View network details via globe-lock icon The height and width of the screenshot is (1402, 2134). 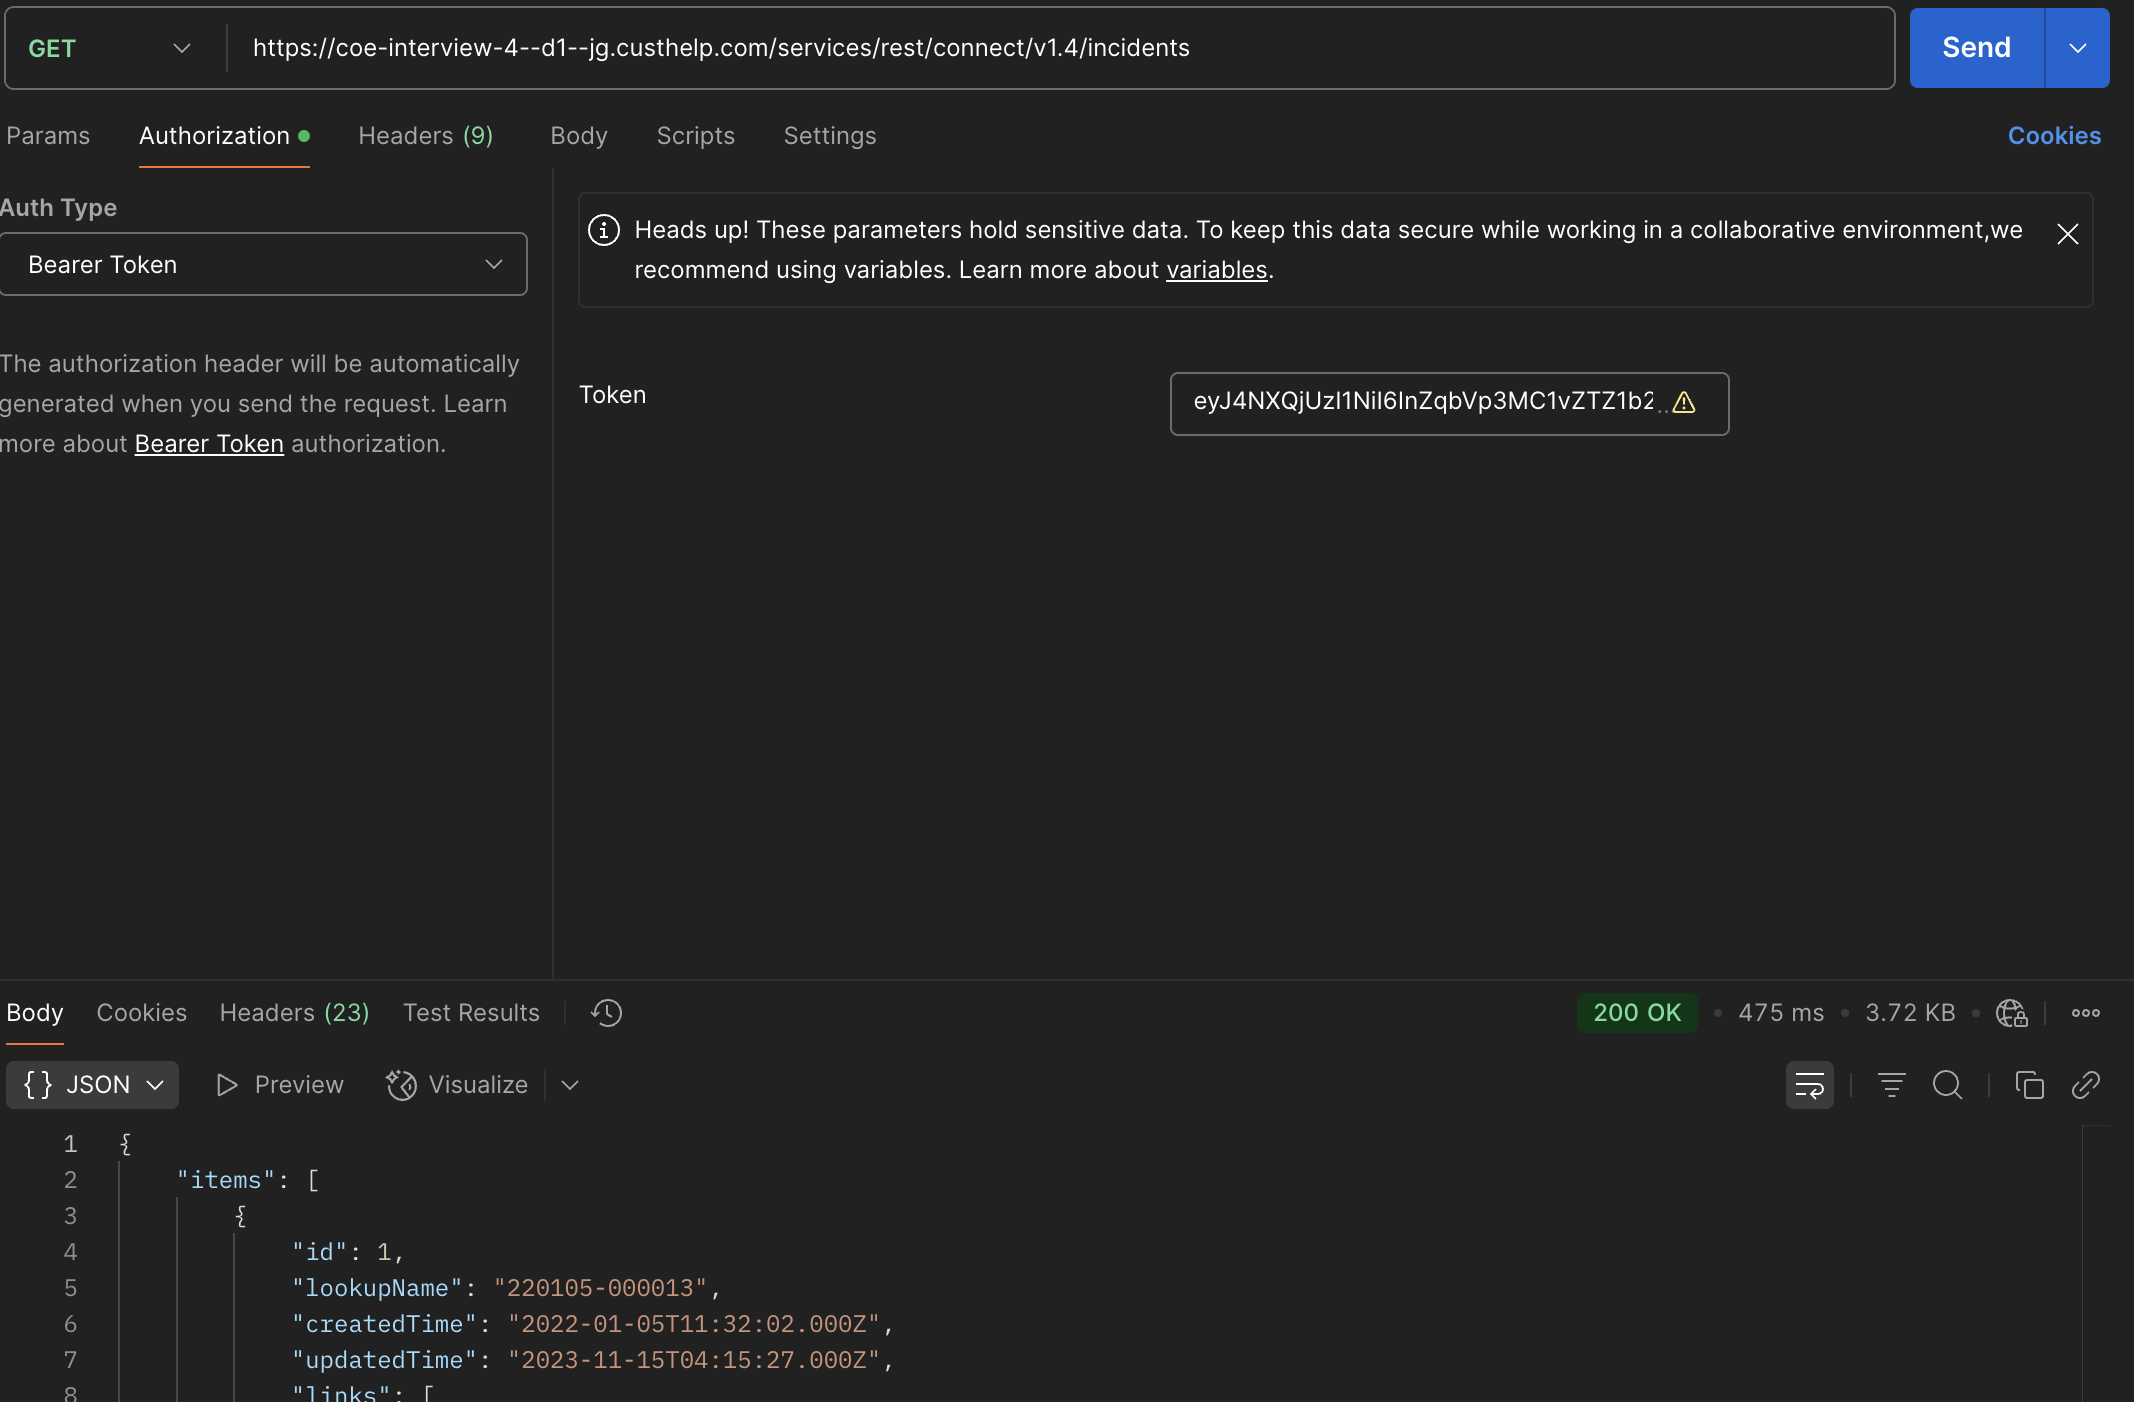pyautogui.click(x=2011, y=1013)
